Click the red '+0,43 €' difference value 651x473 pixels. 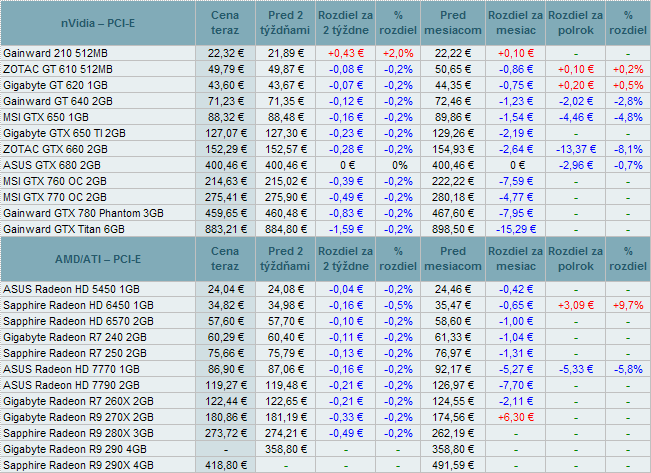(346, 53)
